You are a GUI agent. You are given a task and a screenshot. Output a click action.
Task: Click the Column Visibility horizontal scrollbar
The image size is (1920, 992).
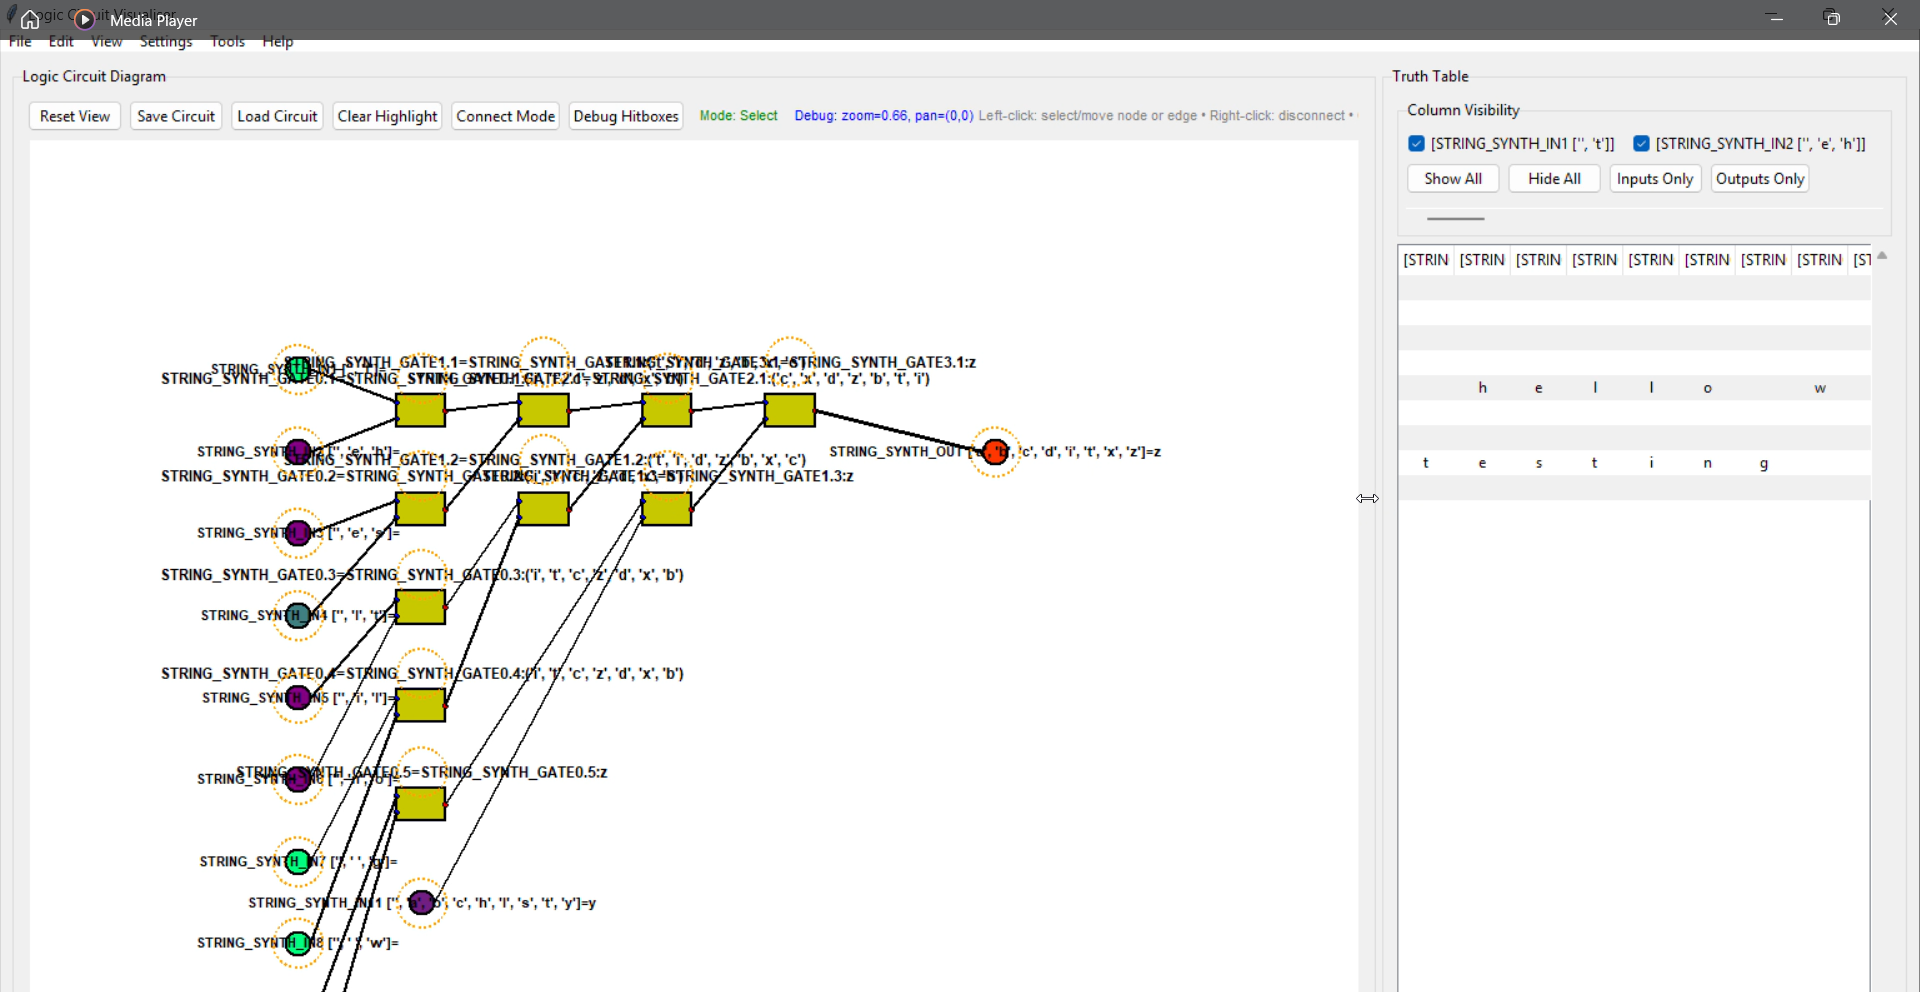tap(1455, 218)
